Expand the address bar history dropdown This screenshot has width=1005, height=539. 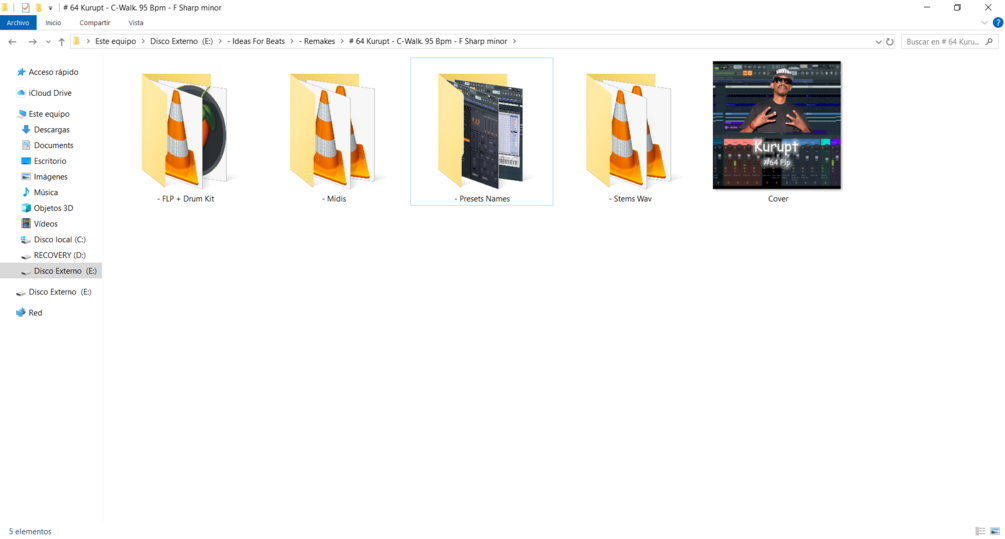(878, 42)
